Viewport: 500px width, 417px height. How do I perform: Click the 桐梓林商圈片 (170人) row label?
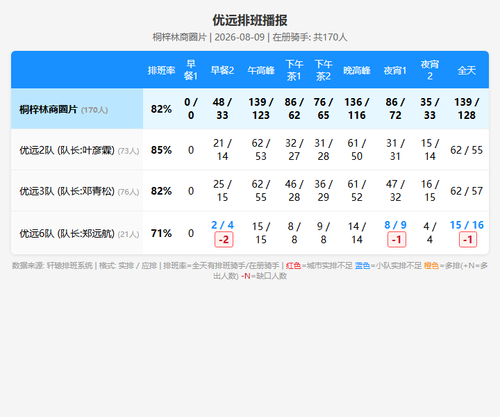[x=63, y=109]
